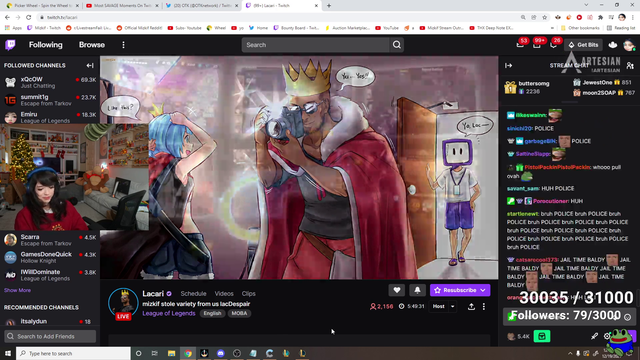
Task: Open itsalydun recommended channel
Action: tap(50, 322)
